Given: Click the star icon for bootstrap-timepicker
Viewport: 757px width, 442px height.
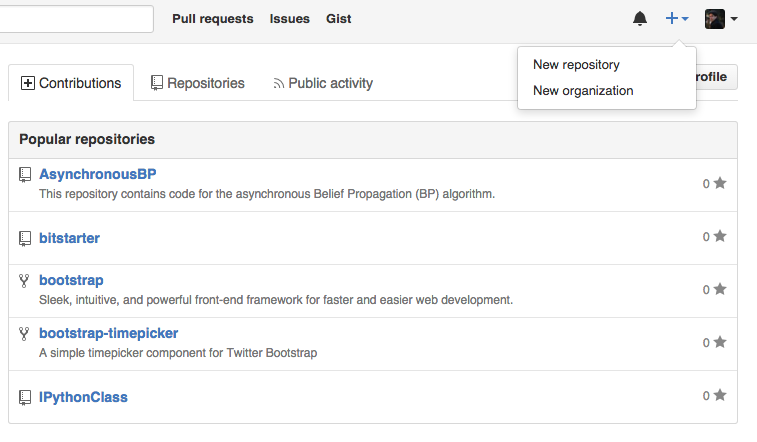Looking at the screenshot, I should point(720,342).
